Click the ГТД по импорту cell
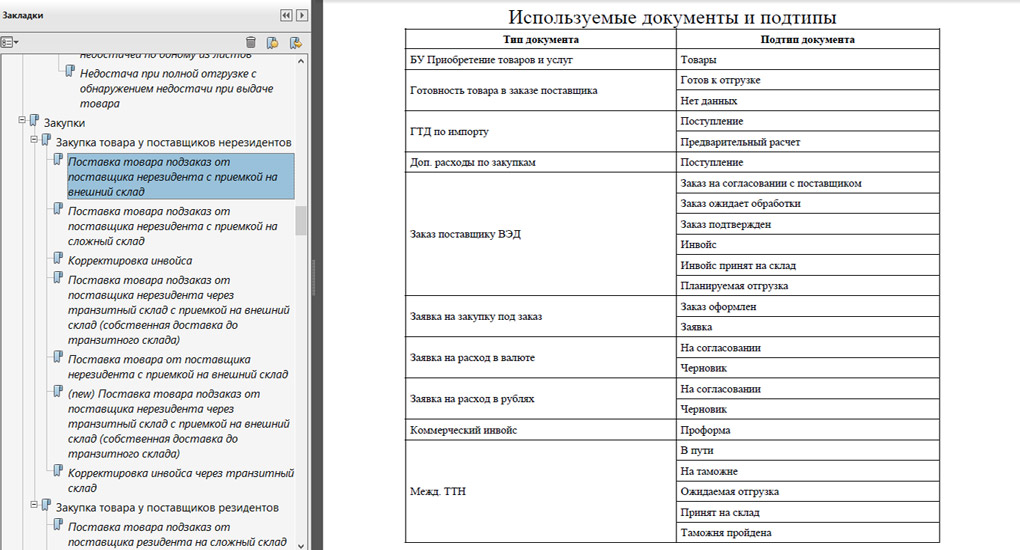Image resolution: width=1020 pixels, height=550 pixels. tap(541, 131)
